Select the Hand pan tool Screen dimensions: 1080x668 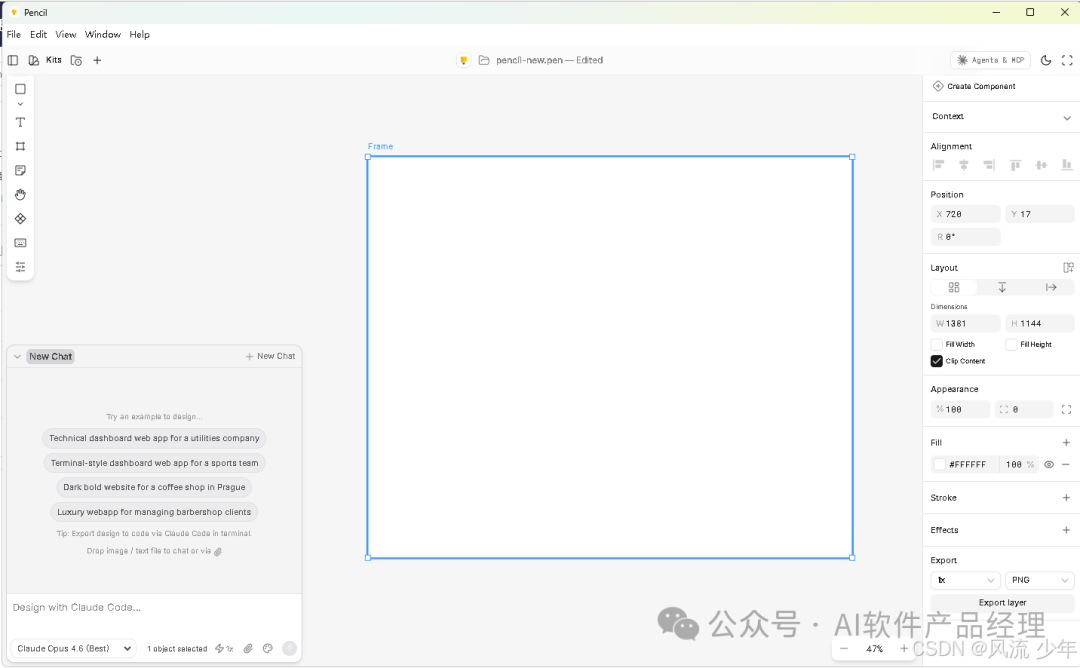(21, 195)
